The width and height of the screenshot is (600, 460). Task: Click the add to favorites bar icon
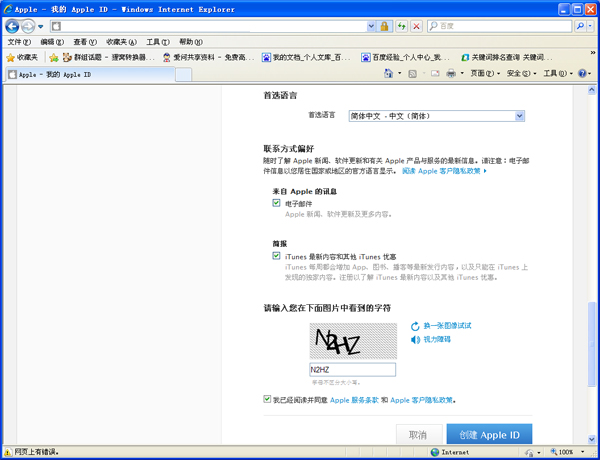click(x=54, y=57)
